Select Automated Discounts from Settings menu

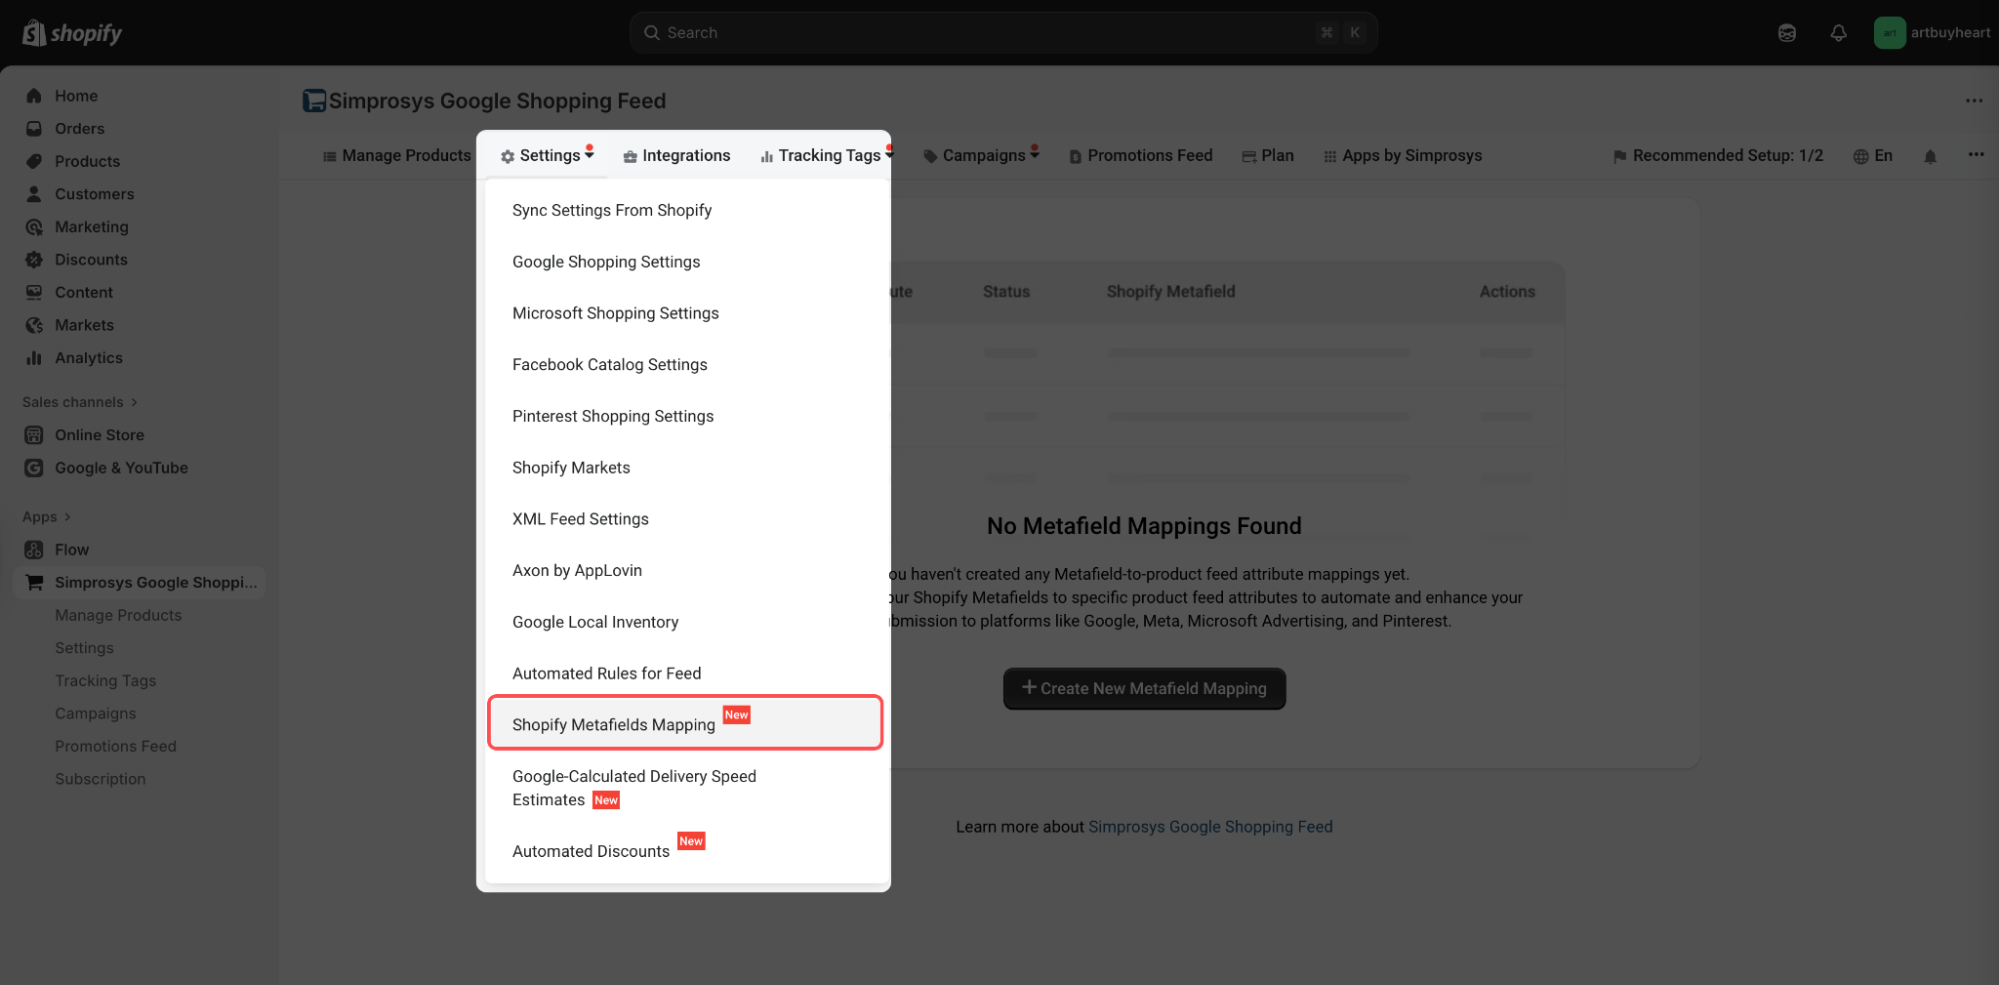[x=591, y=851]
